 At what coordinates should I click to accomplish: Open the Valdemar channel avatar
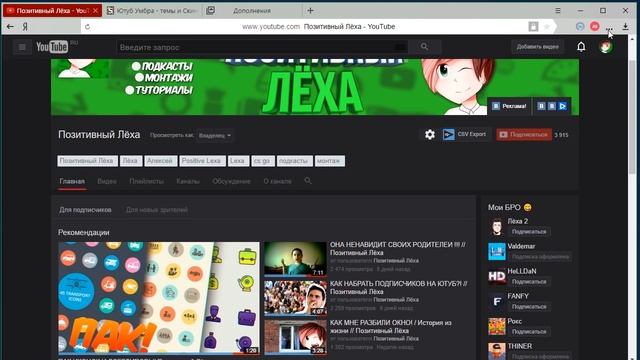497,251
